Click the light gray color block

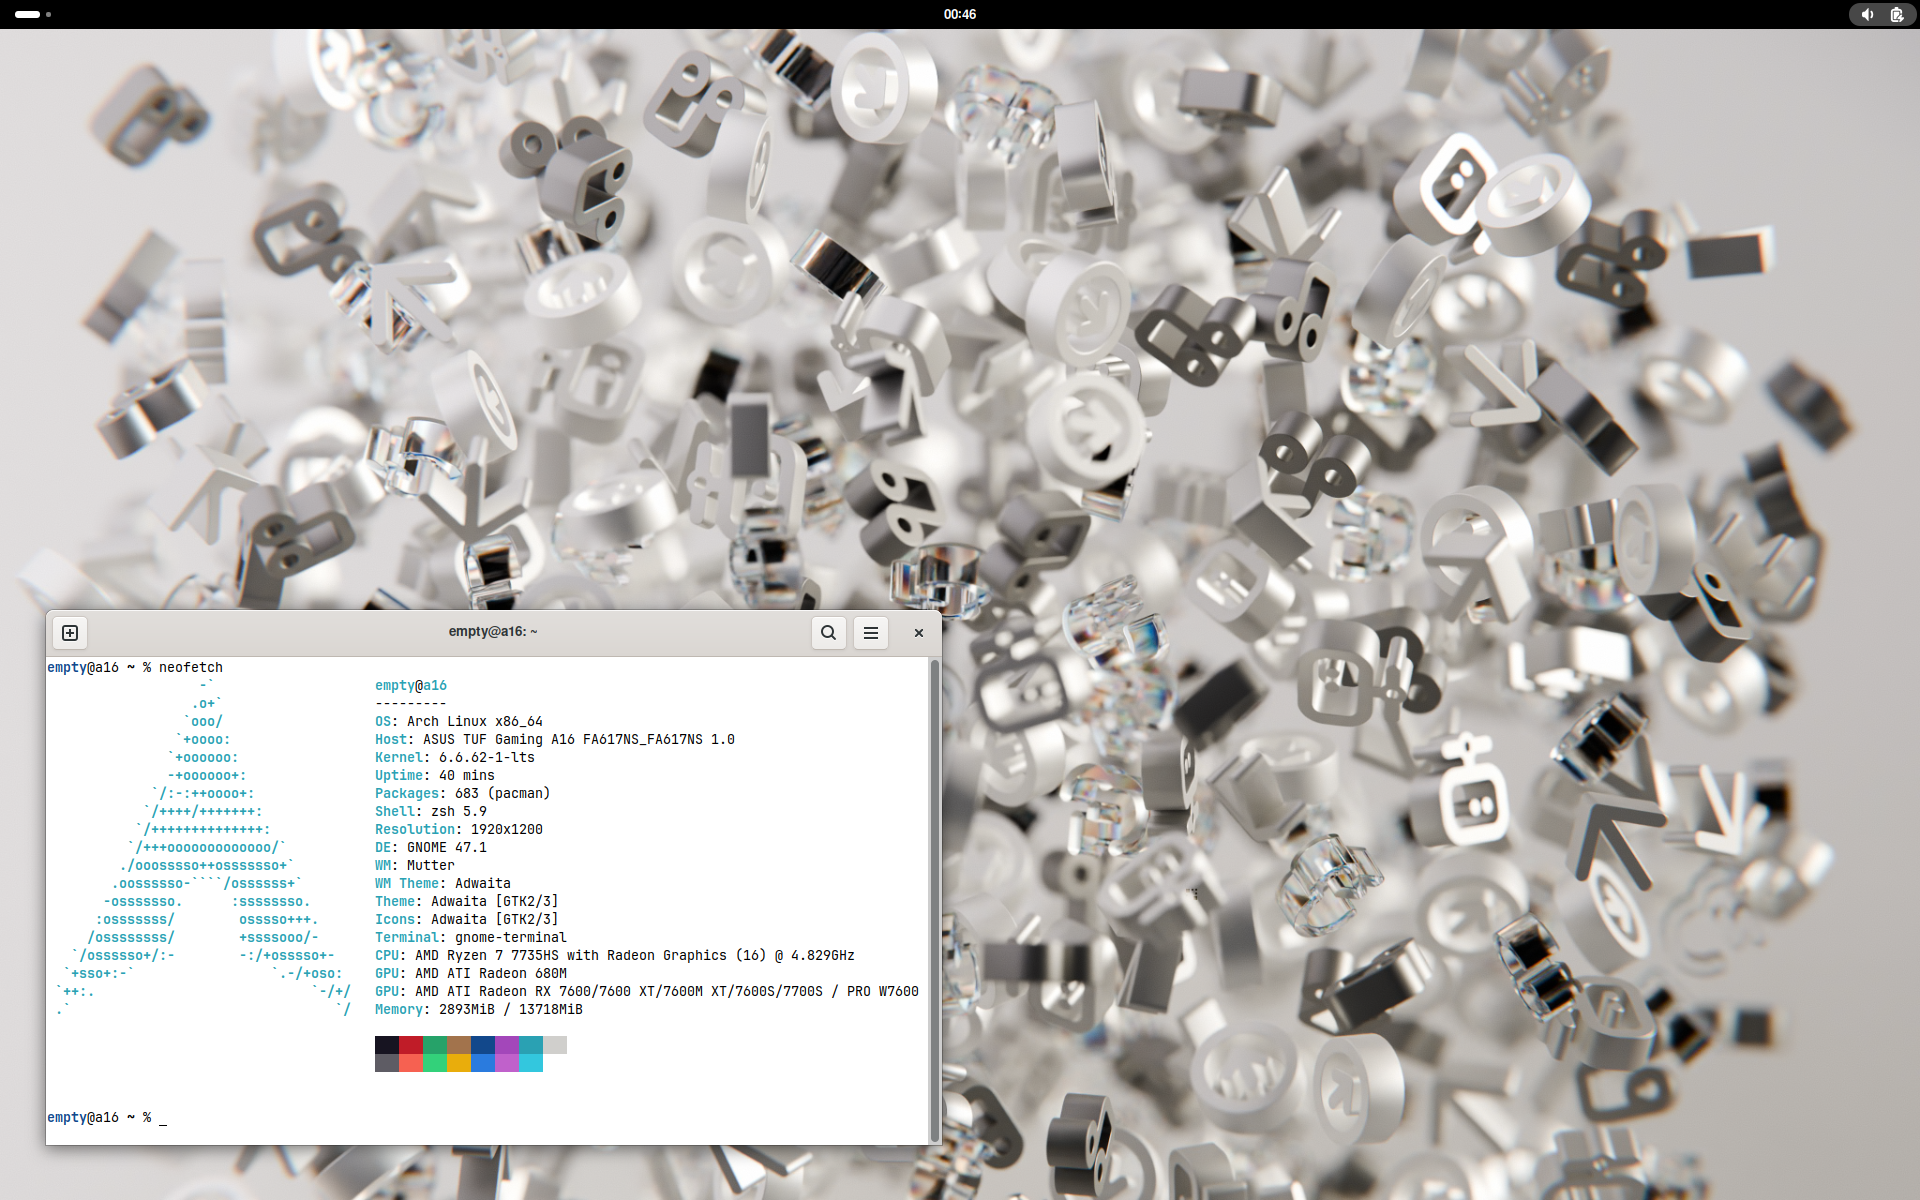click(x=555, y=1045)
